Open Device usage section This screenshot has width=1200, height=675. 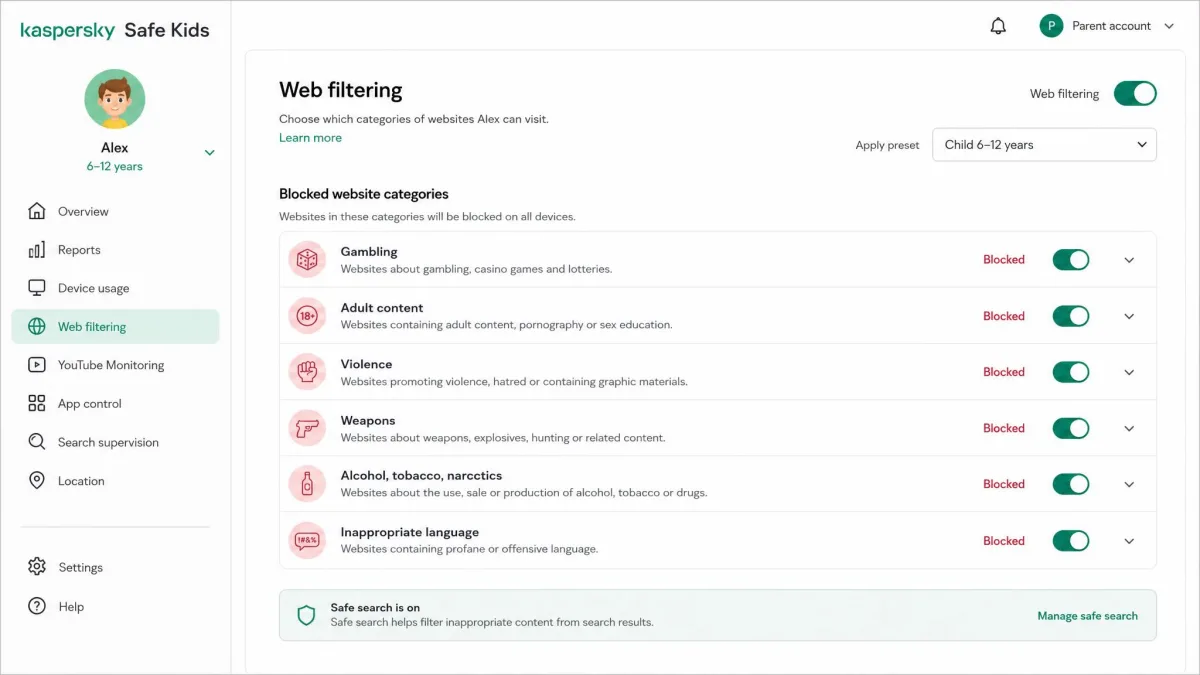click(x=115, y=288)
